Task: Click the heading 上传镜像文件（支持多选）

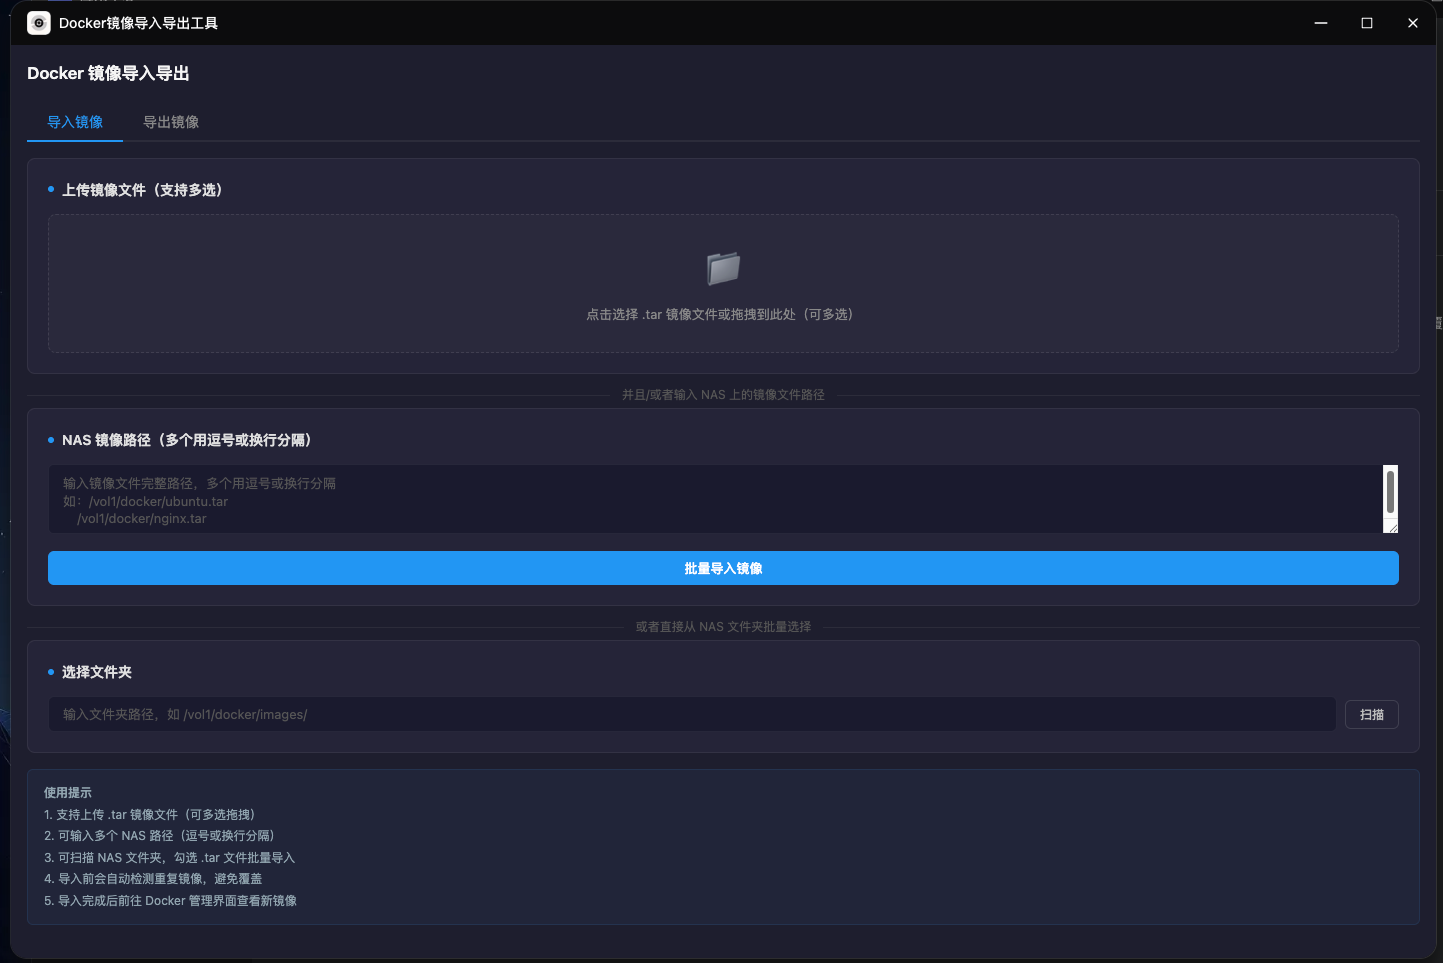Action: tap(142, 190)
